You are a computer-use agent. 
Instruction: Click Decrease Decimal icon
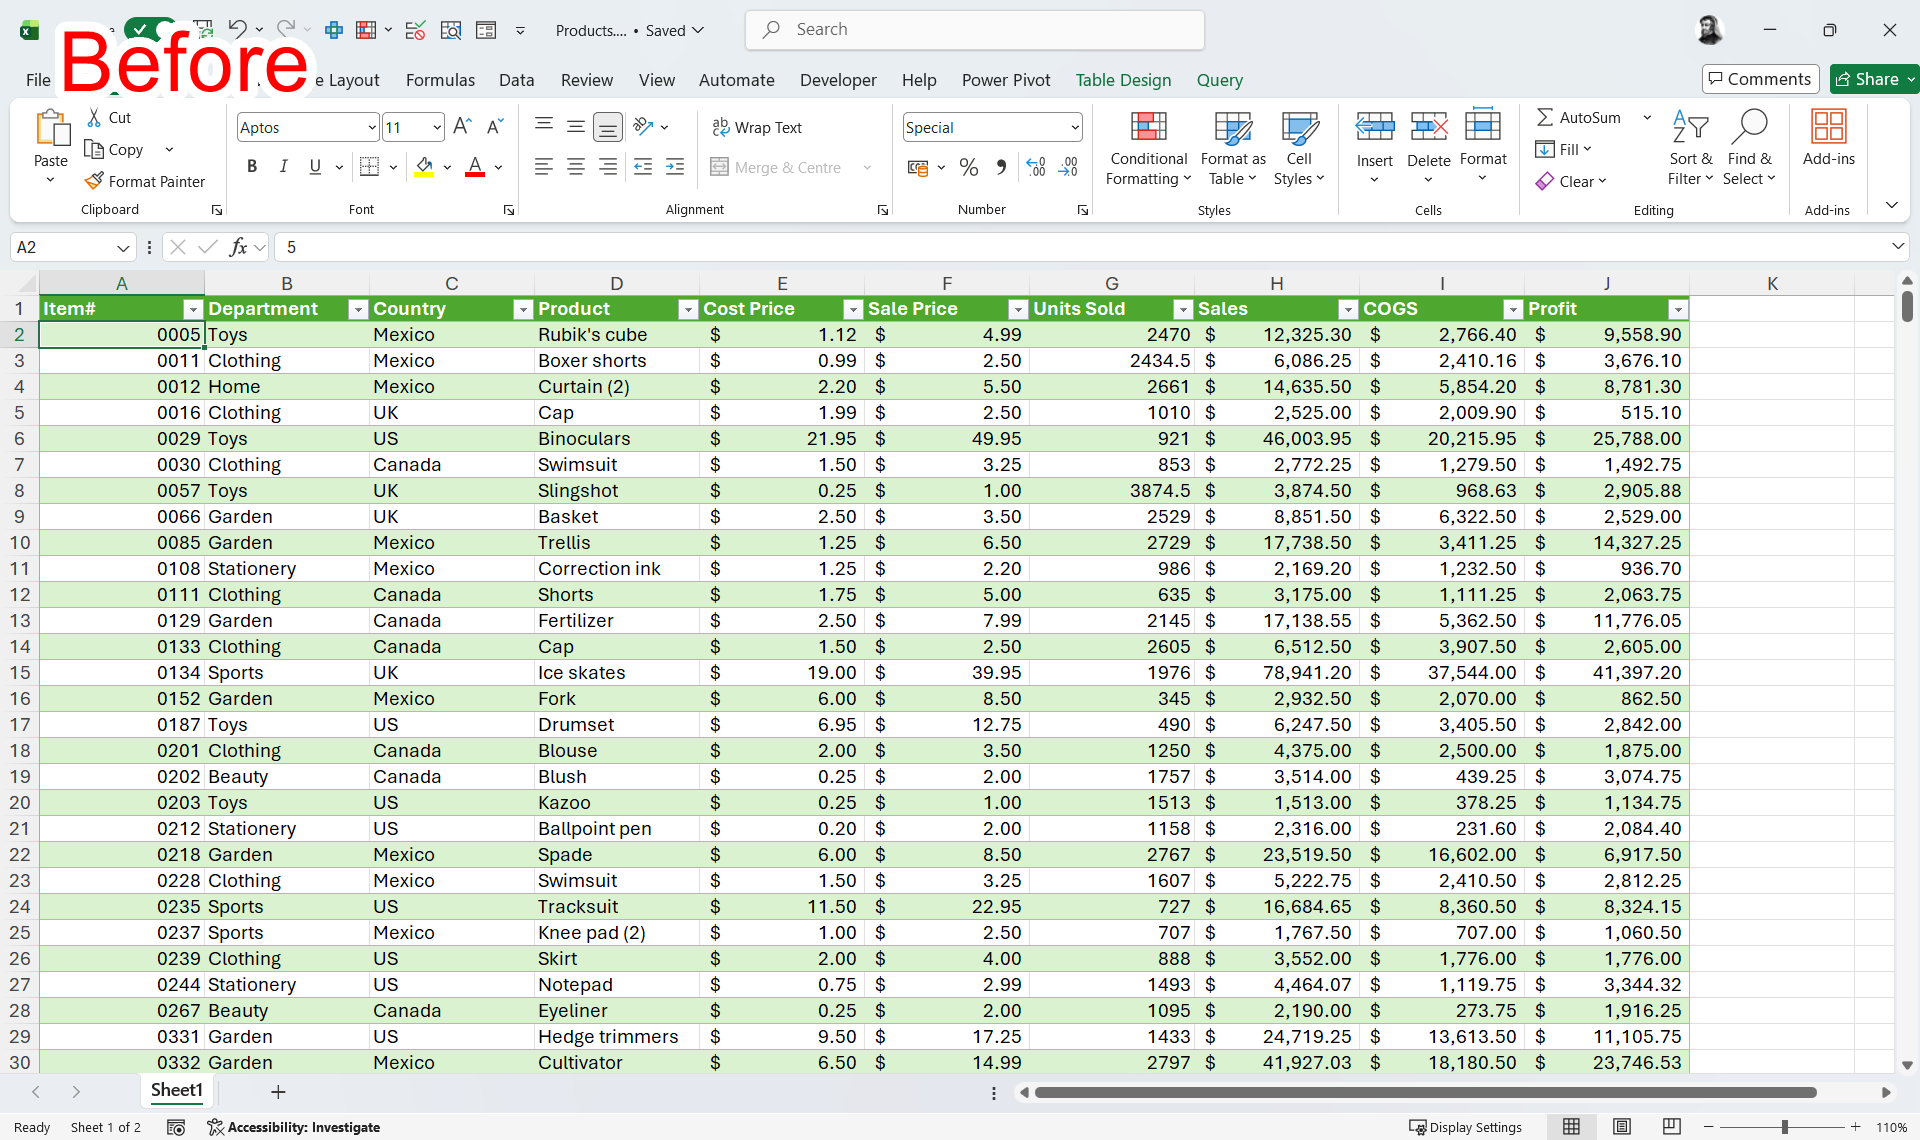[1068, 167]
